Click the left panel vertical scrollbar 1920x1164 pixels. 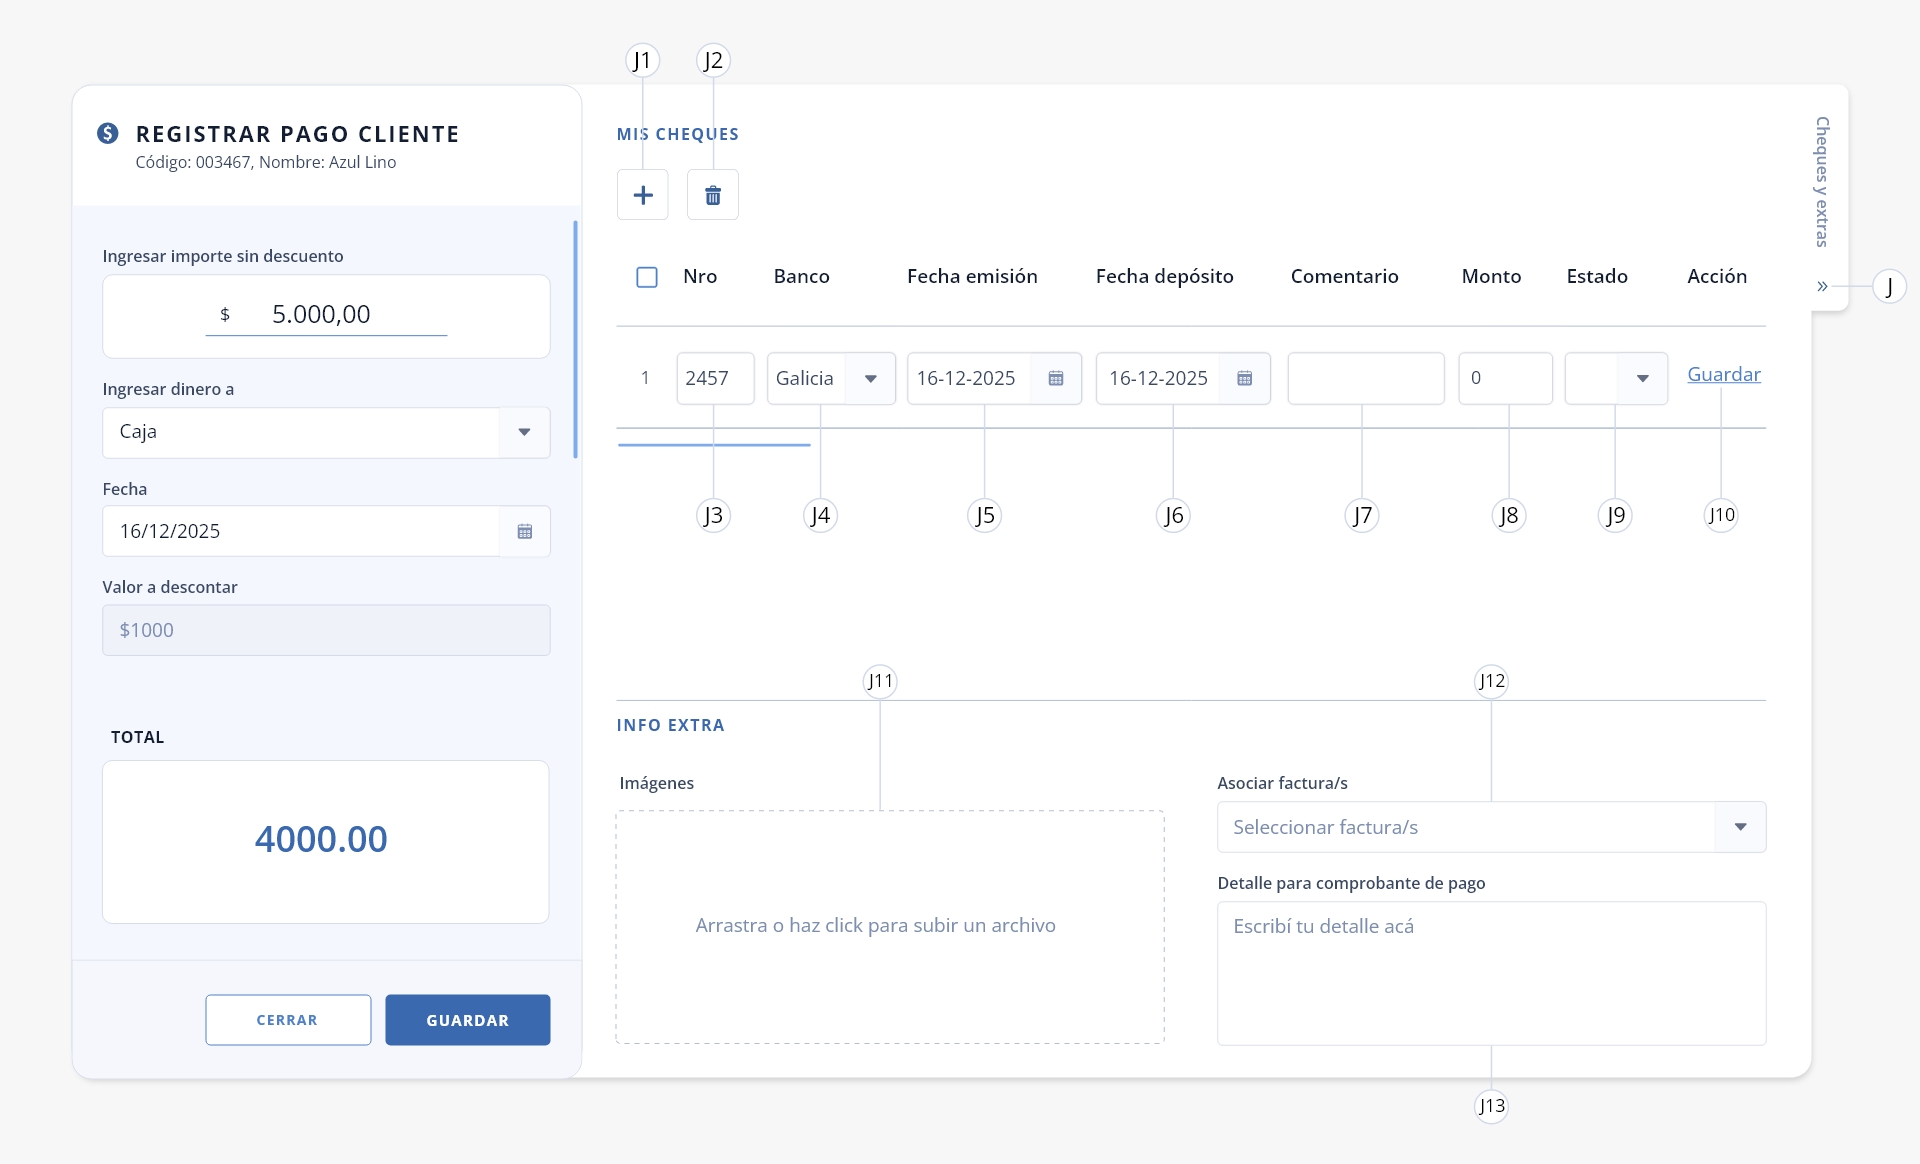click(575, 340)
